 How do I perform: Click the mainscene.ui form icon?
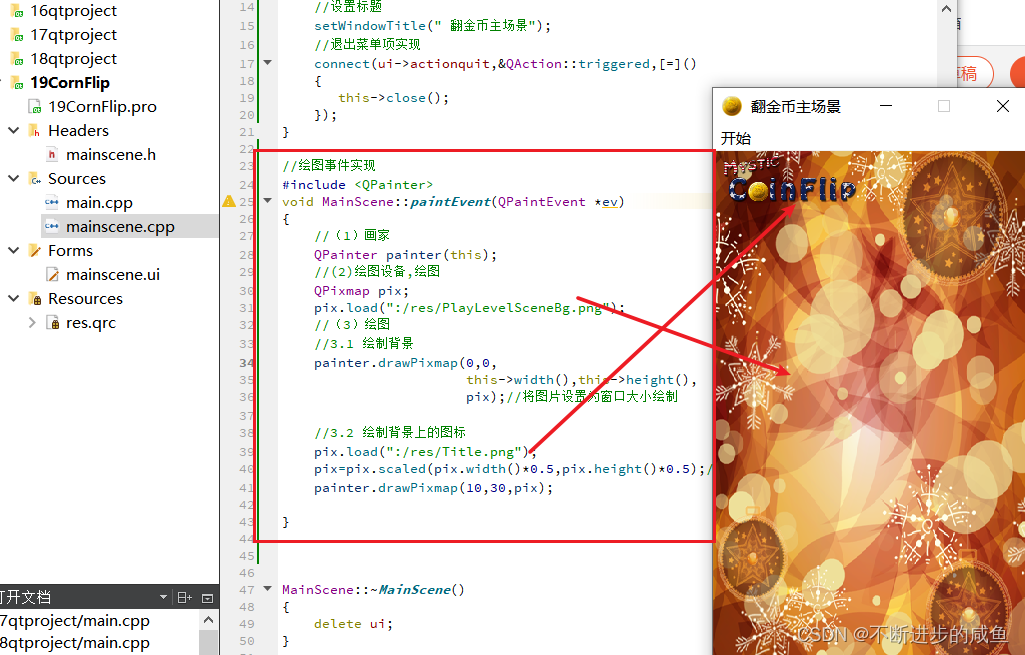pos(52,275)
